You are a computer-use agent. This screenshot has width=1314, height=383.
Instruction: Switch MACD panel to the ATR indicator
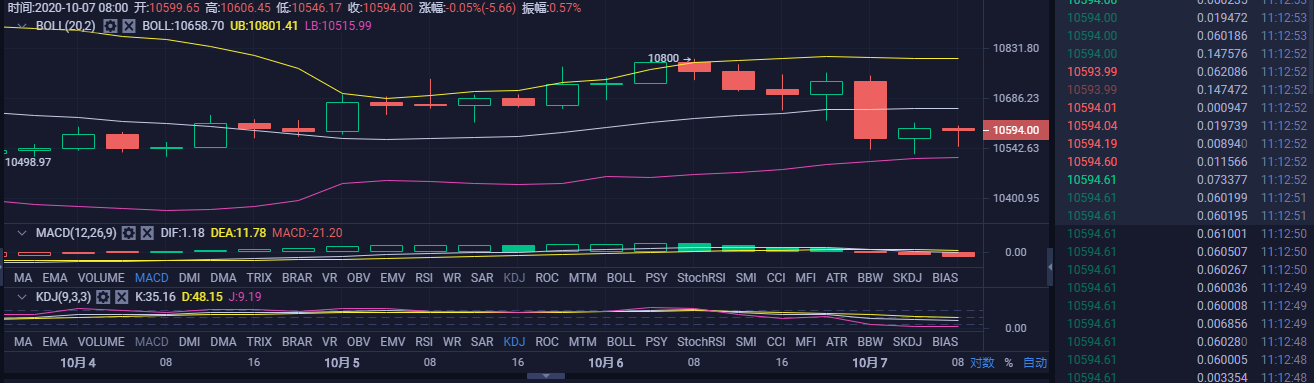pyautogui.click(x=837, y=277)
